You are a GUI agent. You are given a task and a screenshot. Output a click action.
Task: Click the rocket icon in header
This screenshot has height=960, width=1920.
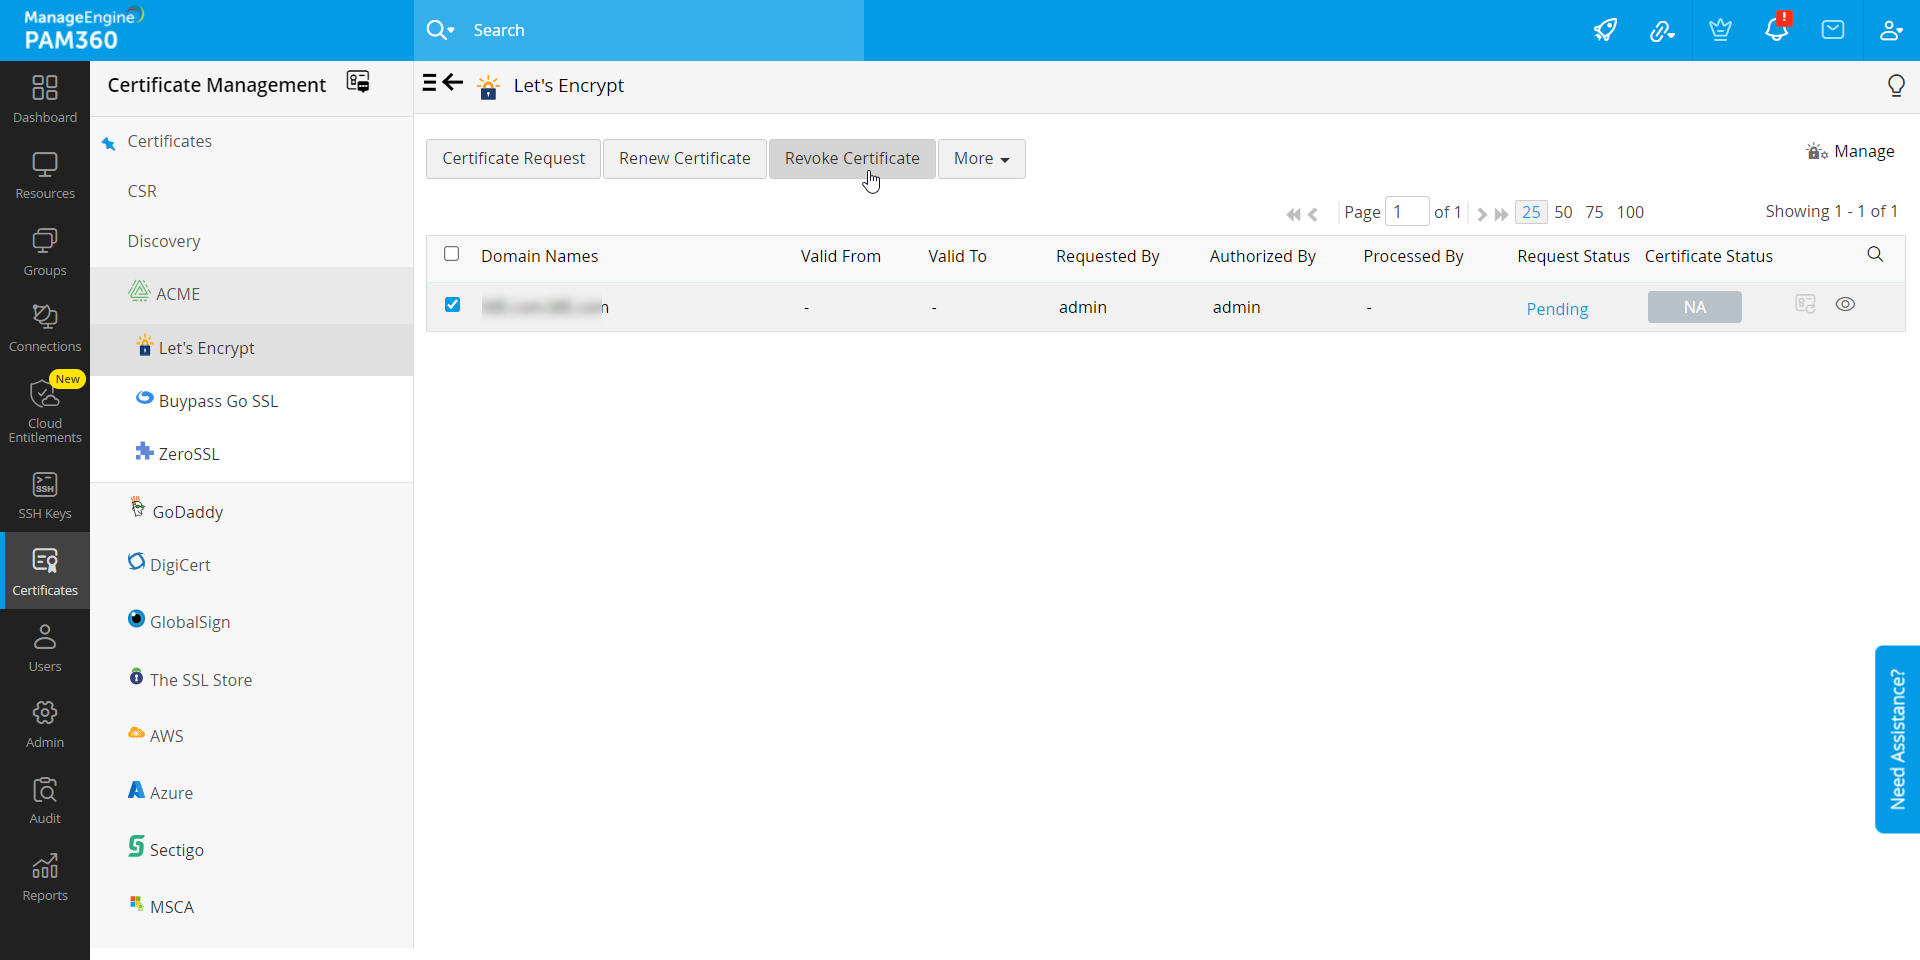click(x=1605, y=30)
